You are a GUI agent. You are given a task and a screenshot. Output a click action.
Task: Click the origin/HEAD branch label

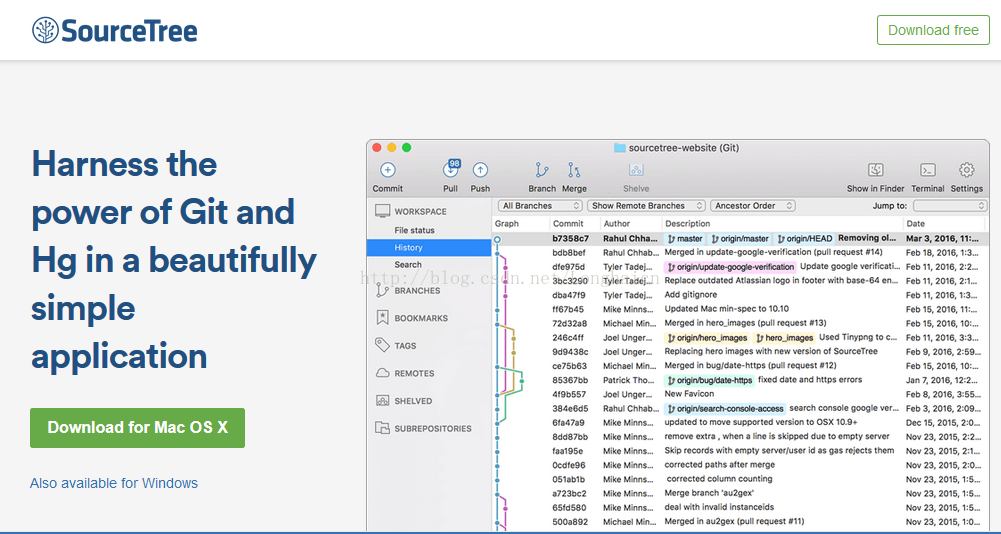coord(804,238)
